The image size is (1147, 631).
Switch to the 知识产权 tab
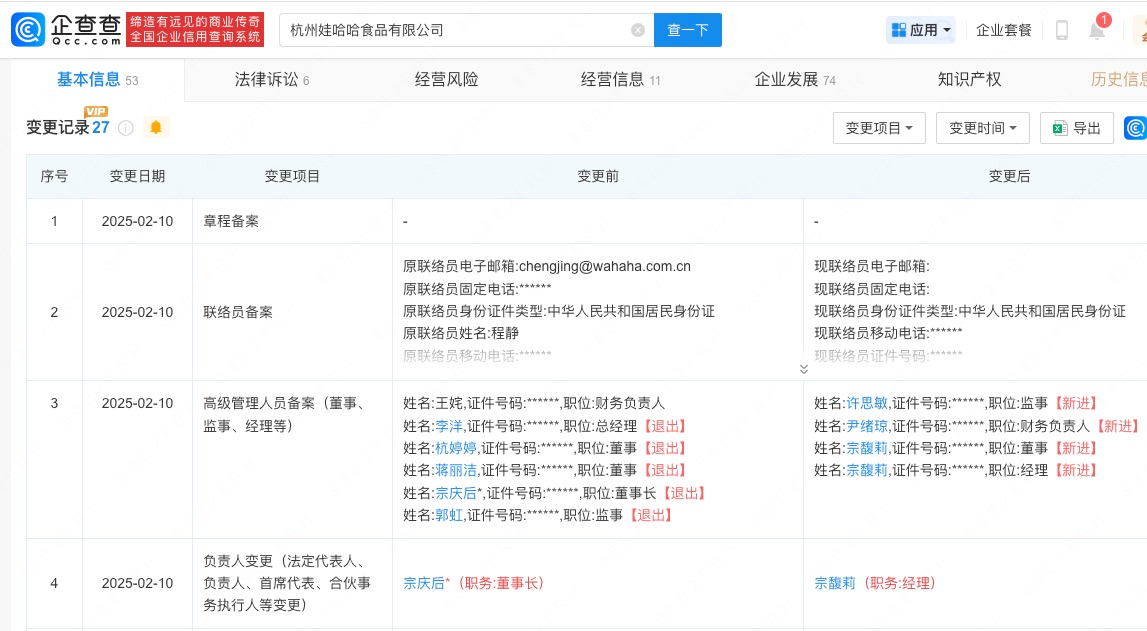(969, 80)
